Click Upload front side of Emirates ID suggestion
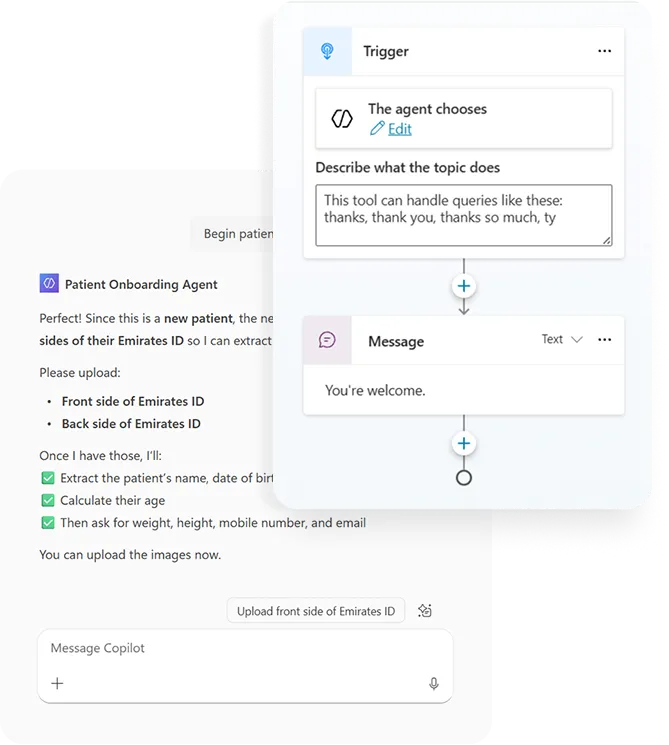The height and width of the screenshot is (745, 669). pyautogui.click(x=316, y=611)
